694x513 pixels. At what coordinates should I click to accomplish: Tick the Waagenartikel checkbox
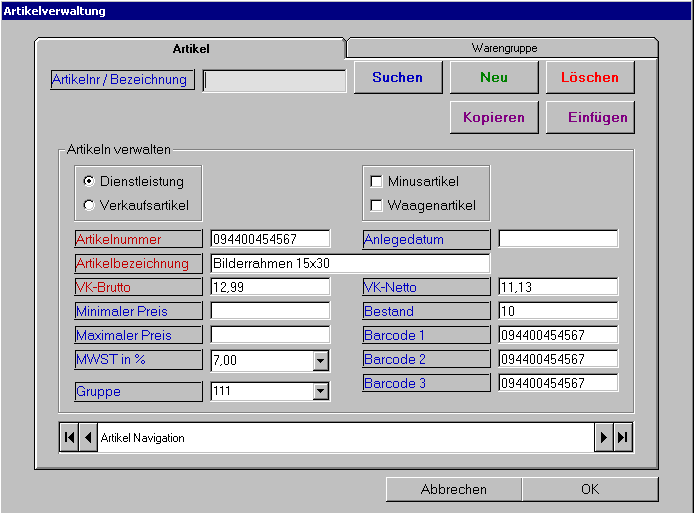click(377, 206)
